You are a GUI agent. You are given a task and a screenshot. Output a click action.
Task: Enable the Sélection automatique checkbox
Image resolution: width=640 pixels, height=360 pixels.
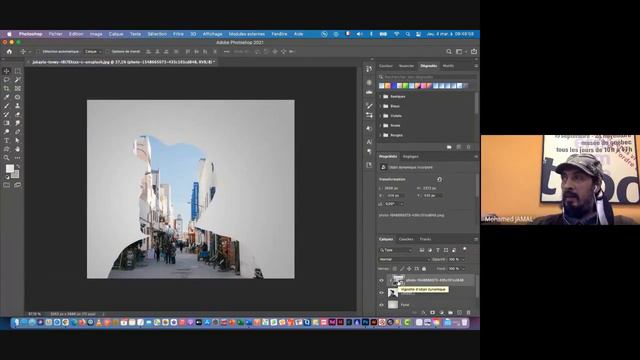click(x=38, y=52)
